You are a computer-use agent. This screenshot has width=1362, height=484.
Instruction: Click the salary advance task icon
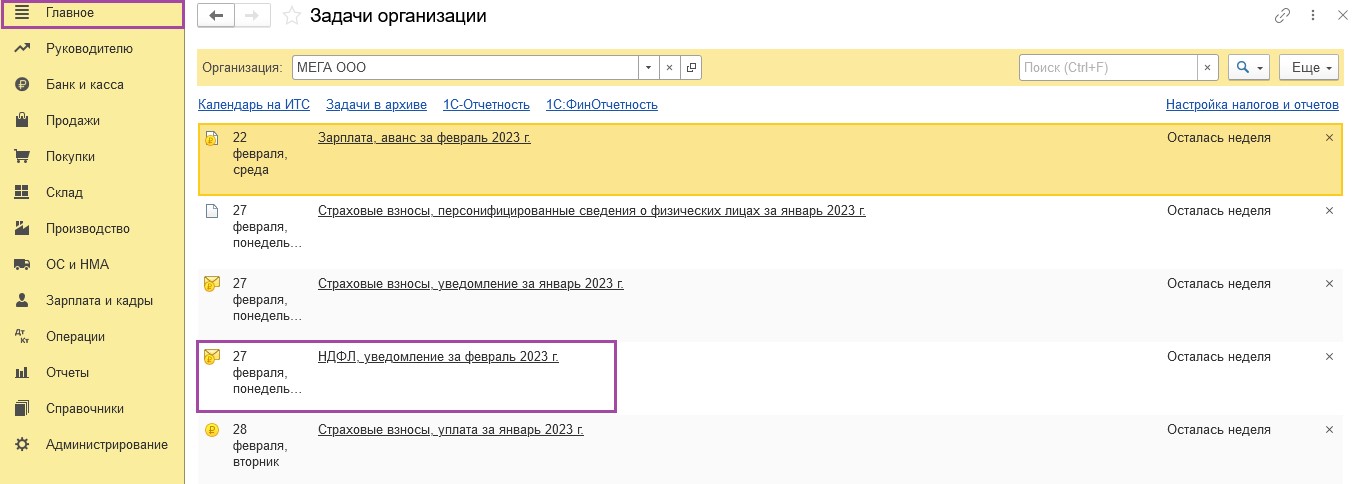[211, 138]
